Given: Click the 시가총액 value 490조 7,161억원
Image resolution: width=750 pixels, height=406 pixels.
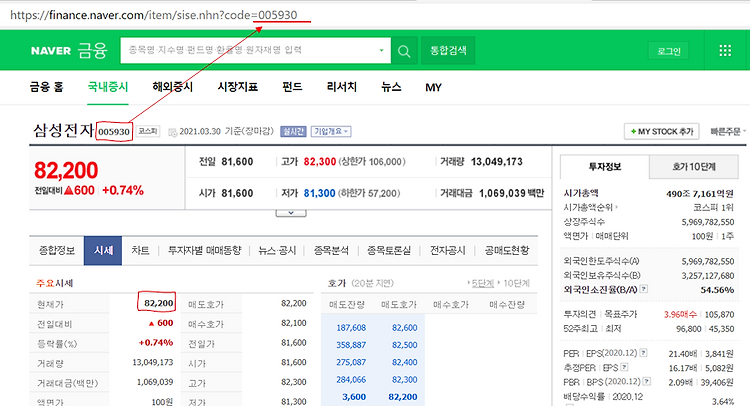Looking at the screenshot, I should point(699,194).
